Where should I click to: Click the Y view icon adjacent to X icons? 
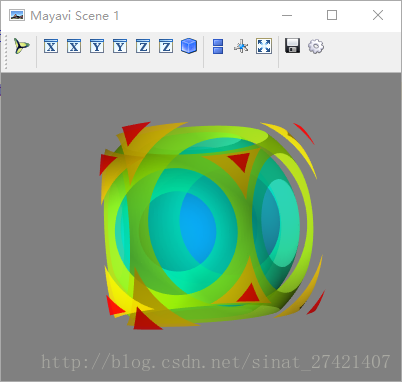97,46
